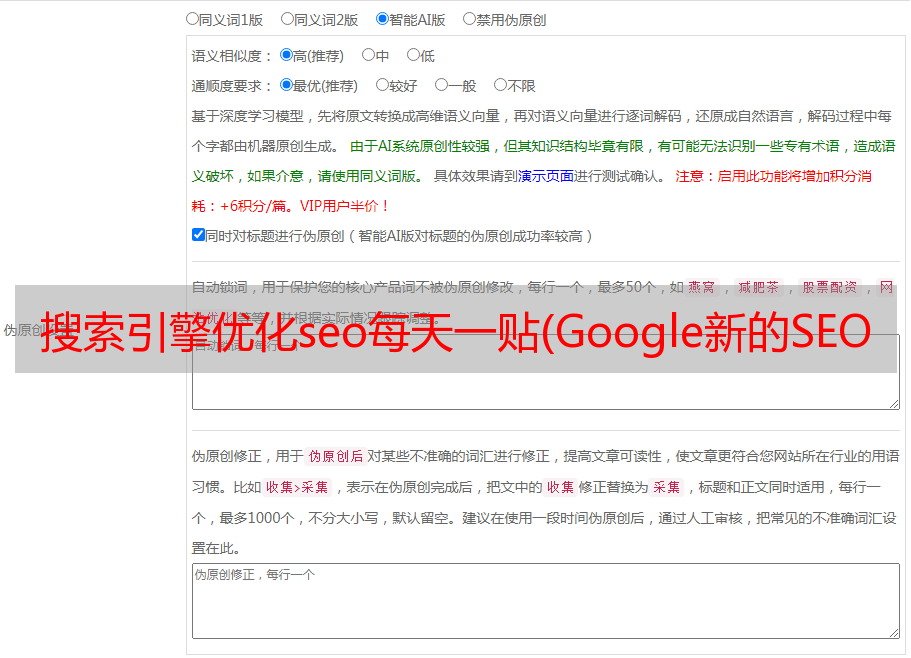Click the 减肥茶 example keyword
The width and height of the screenshot is (911, 658).
click(758, 287)
